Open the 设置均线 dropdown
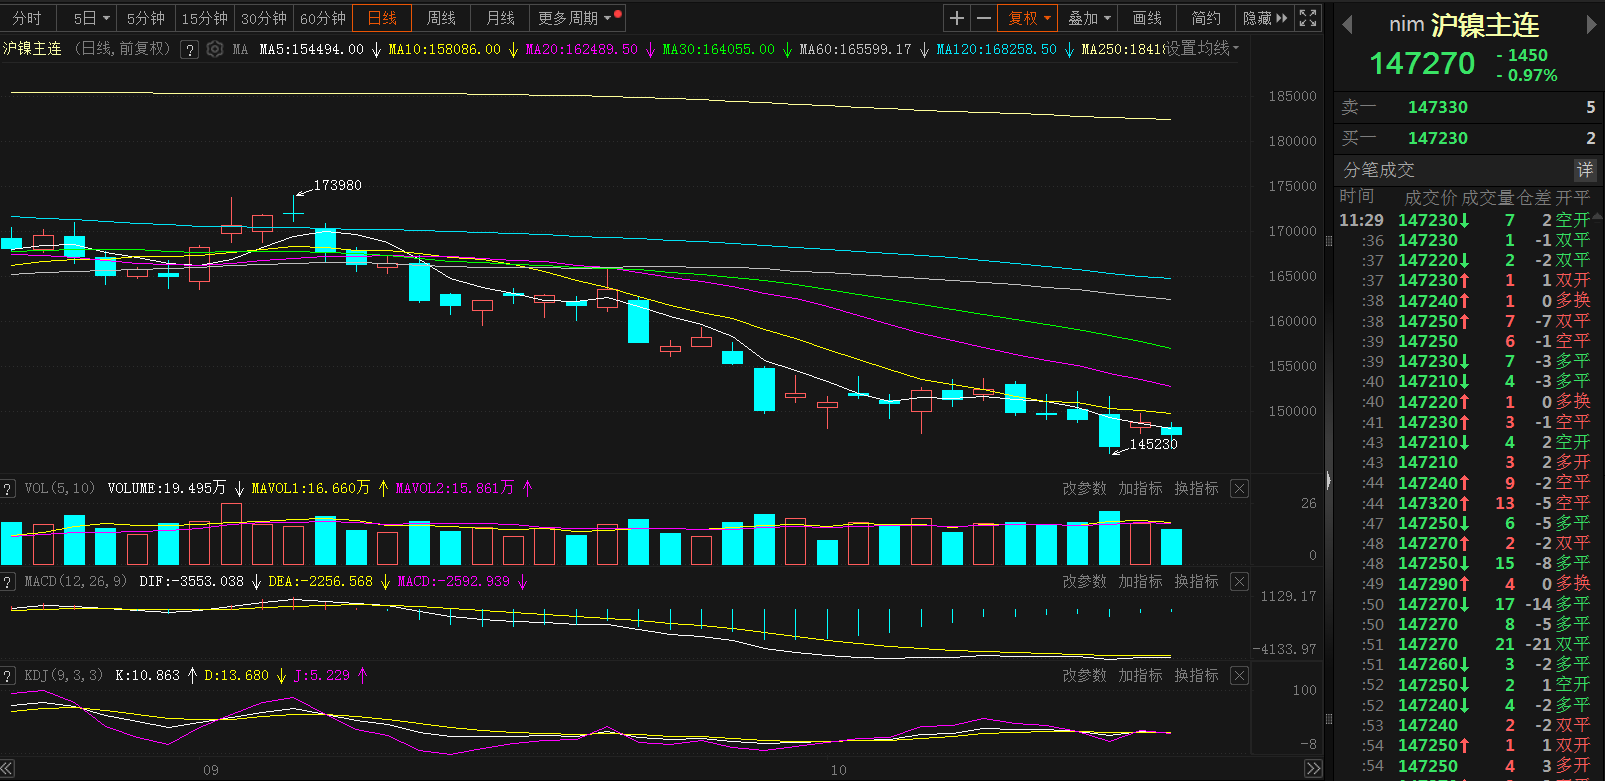 click(x=1203, y=48)
